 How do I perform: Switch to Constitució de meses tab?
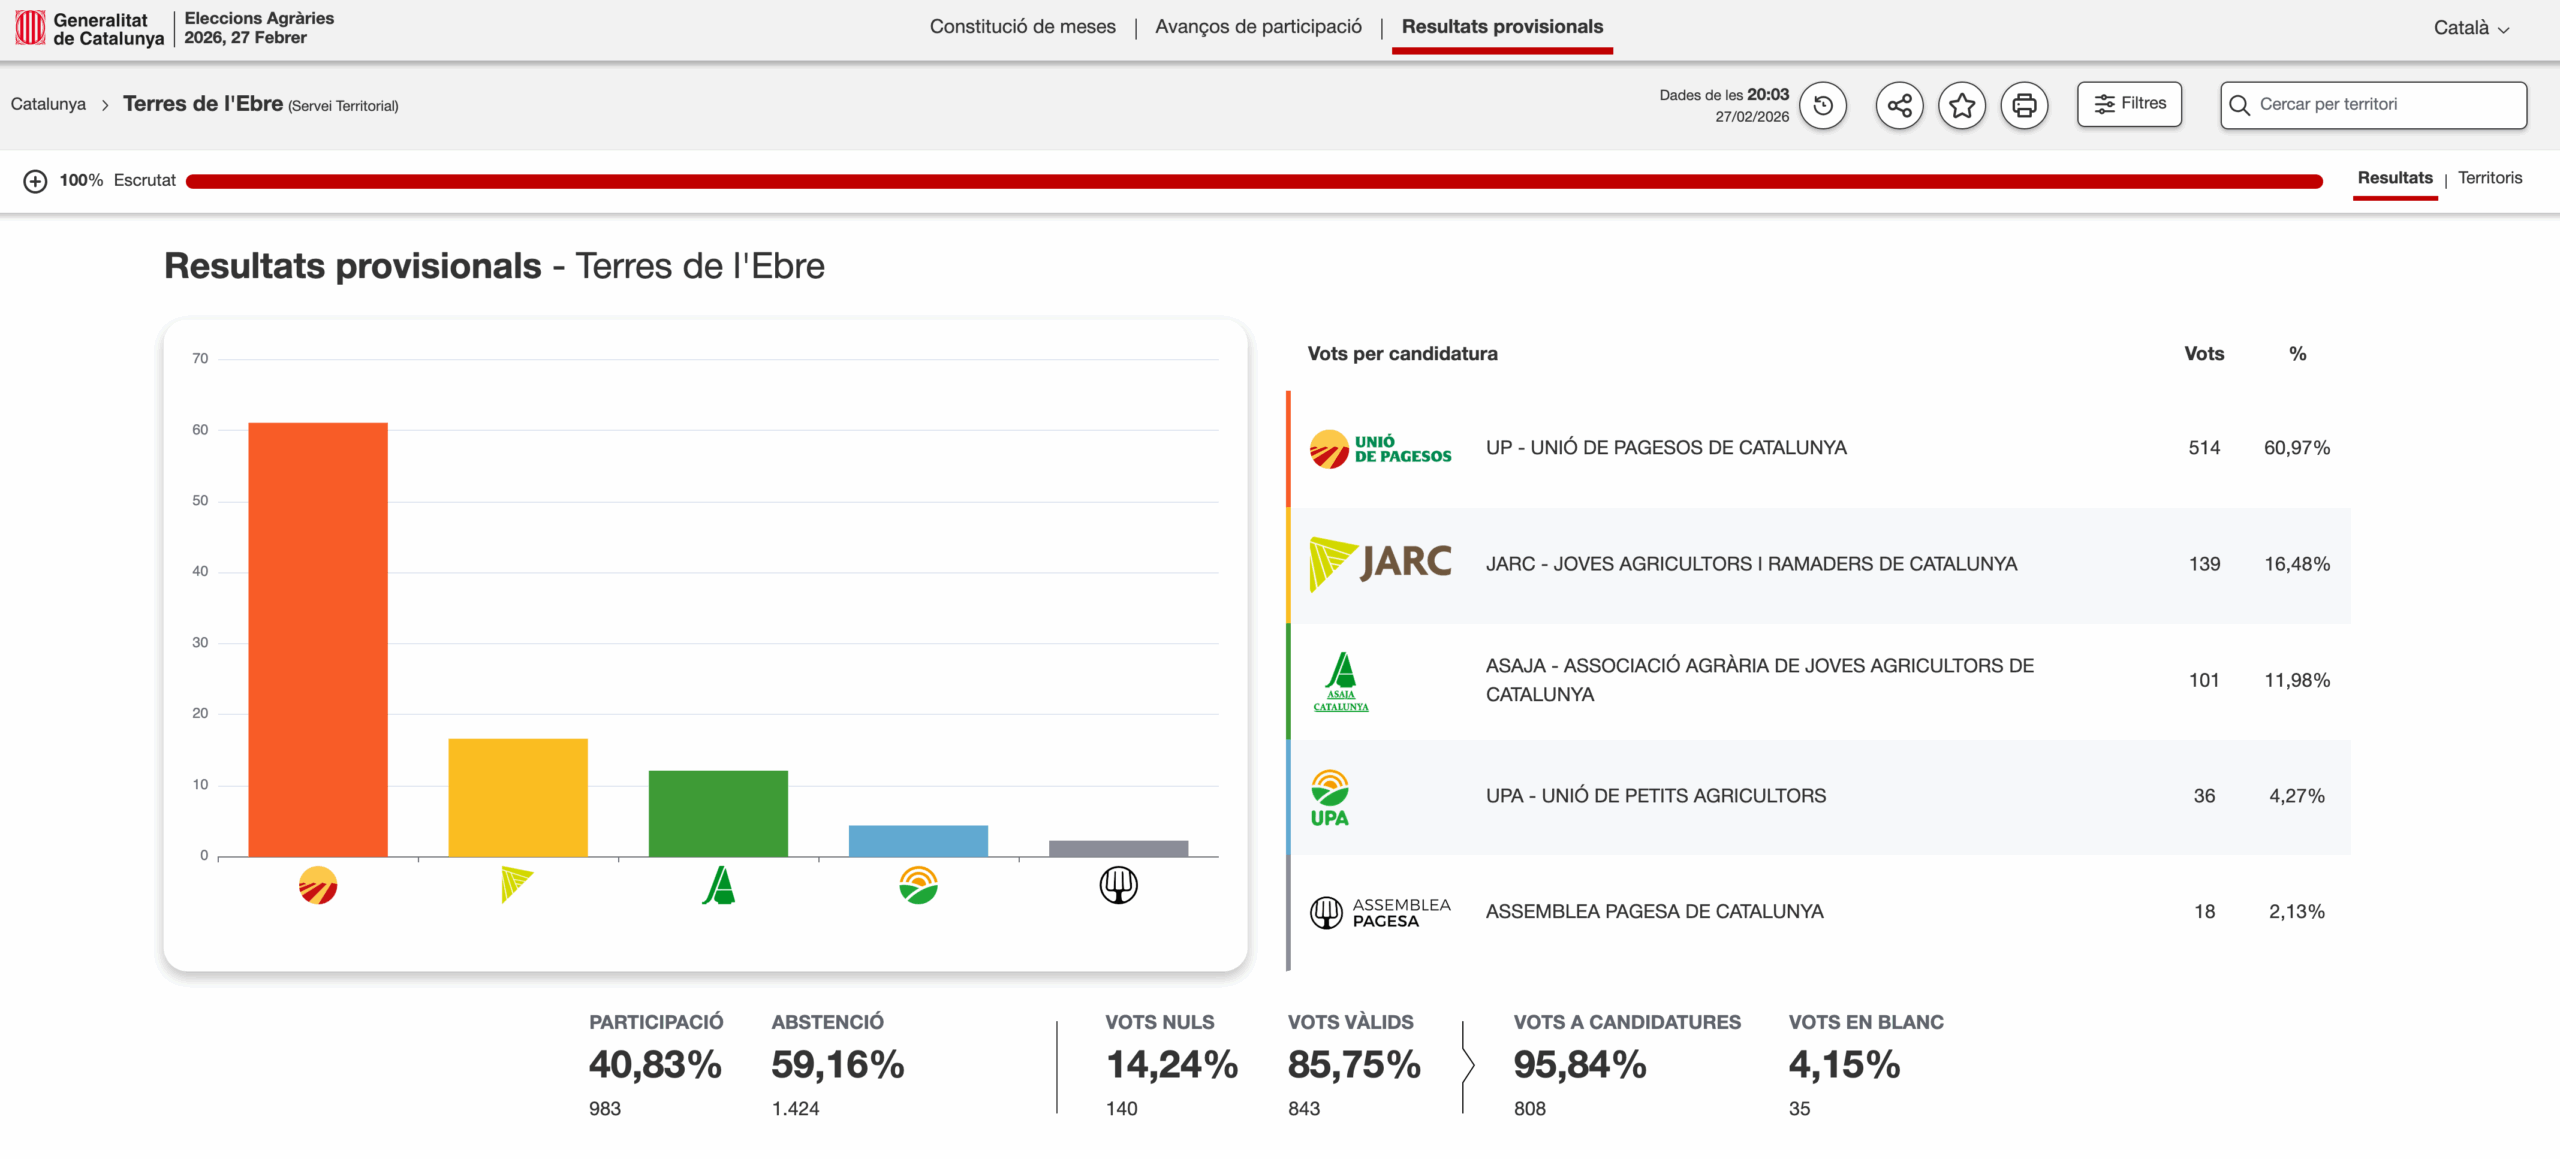[x=1022, y=27]
